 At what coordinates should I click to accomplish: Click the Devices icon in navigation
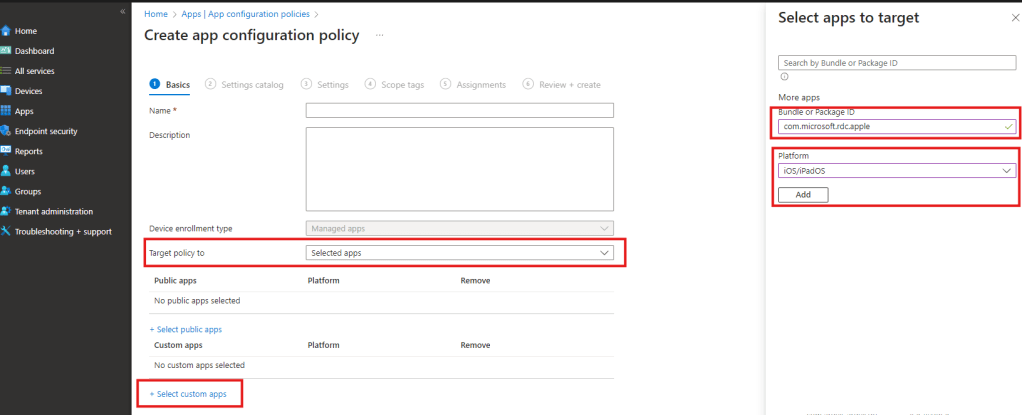click(6, 91)
